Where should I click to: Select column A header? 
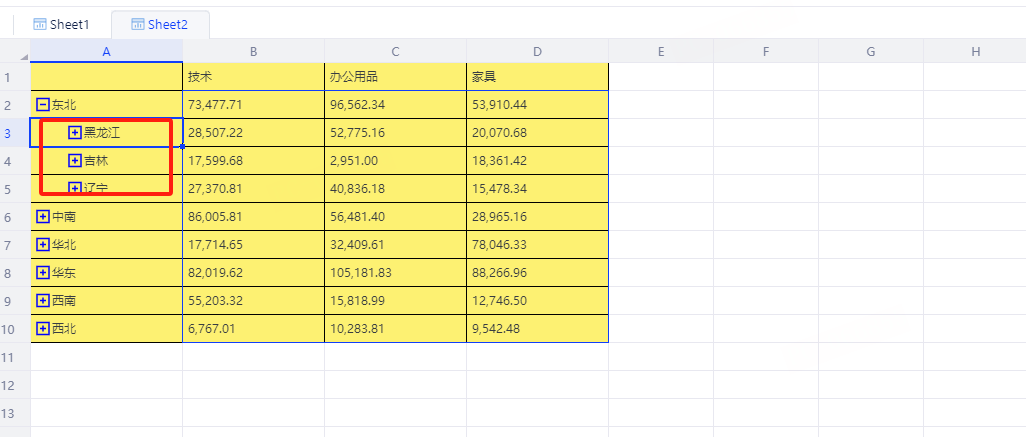pos(106,51)
